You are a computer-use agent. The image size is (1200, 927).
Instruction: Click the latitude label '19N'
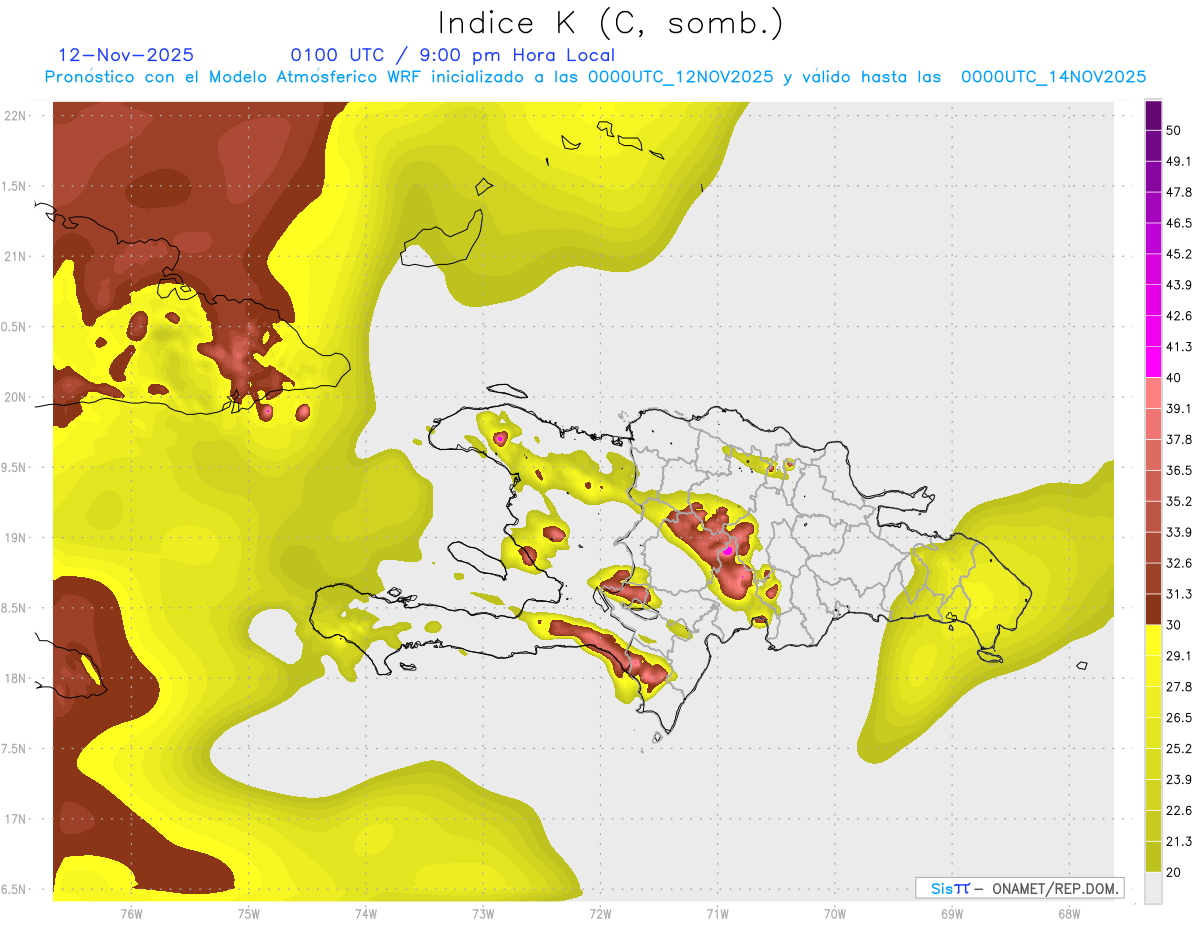(16, 538)
